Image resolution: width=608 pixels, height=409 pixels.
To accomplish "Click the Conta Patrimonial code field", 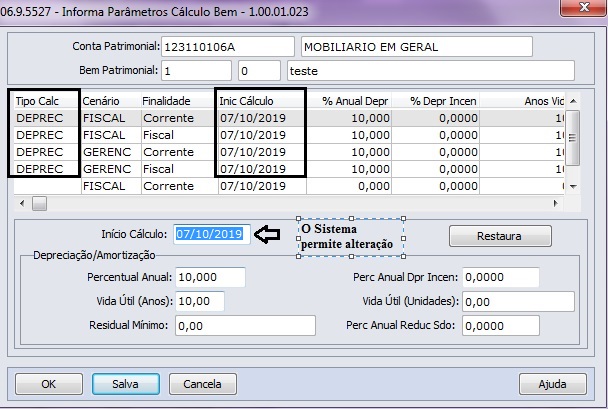I will [228, 47].
